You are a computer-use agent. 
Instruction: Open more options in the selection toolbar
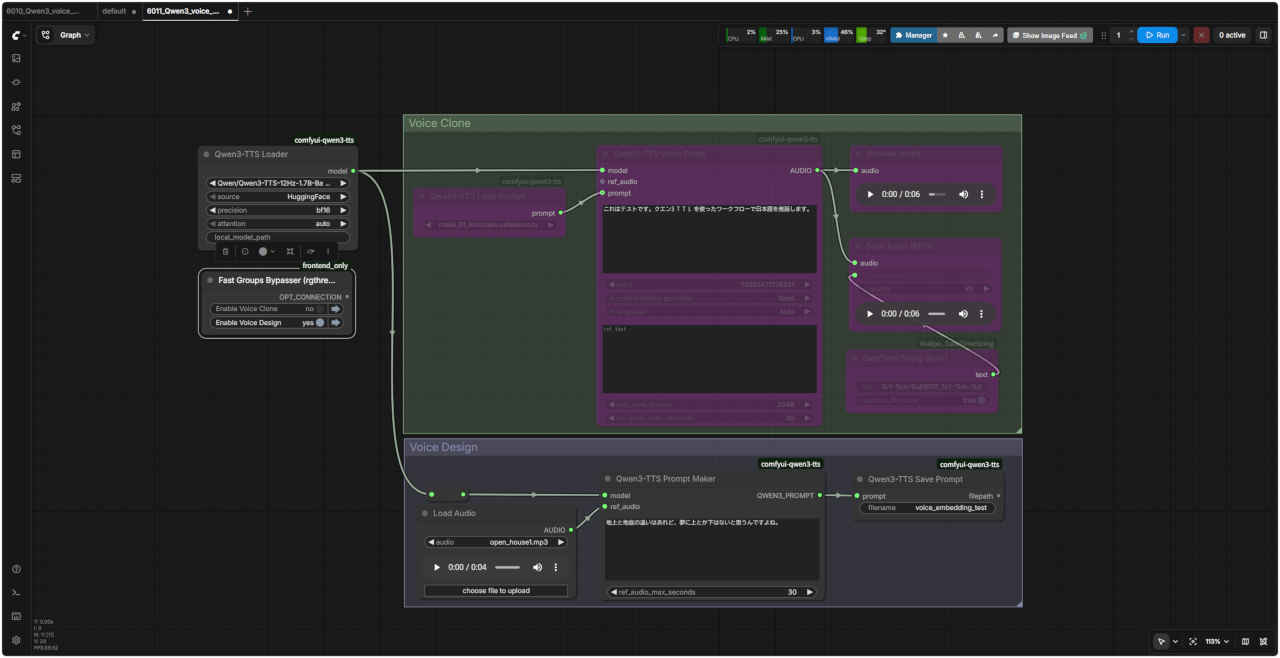(328, 251)
